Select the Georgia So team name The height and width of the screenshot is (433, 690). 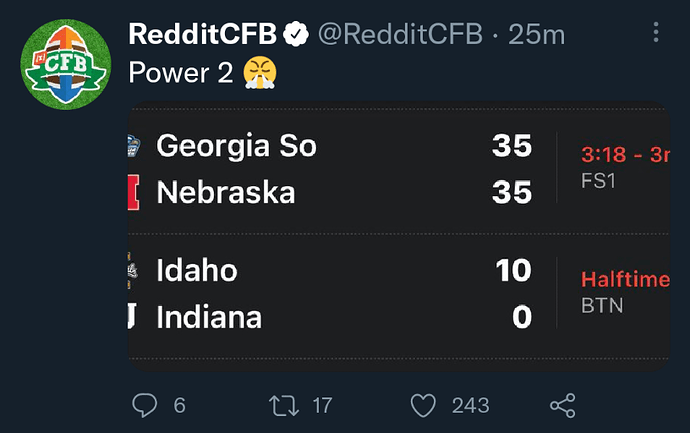point(236,146)
